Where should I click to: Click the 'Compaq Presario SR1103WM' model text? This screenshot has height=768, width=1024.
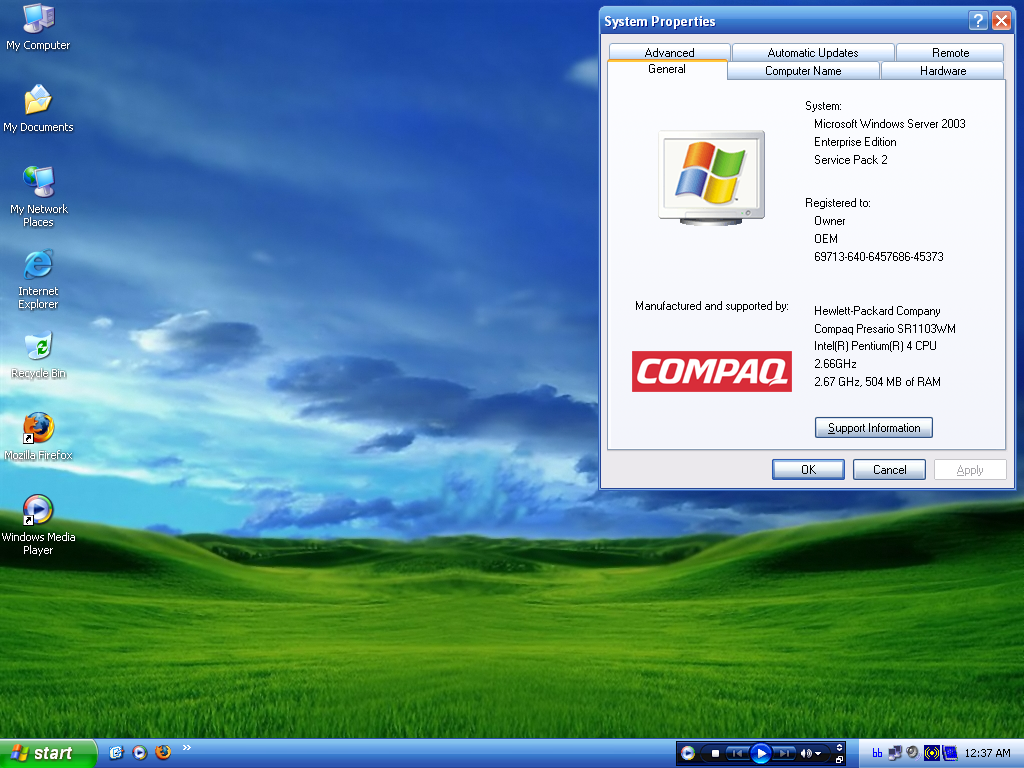[x=884, y=328]
